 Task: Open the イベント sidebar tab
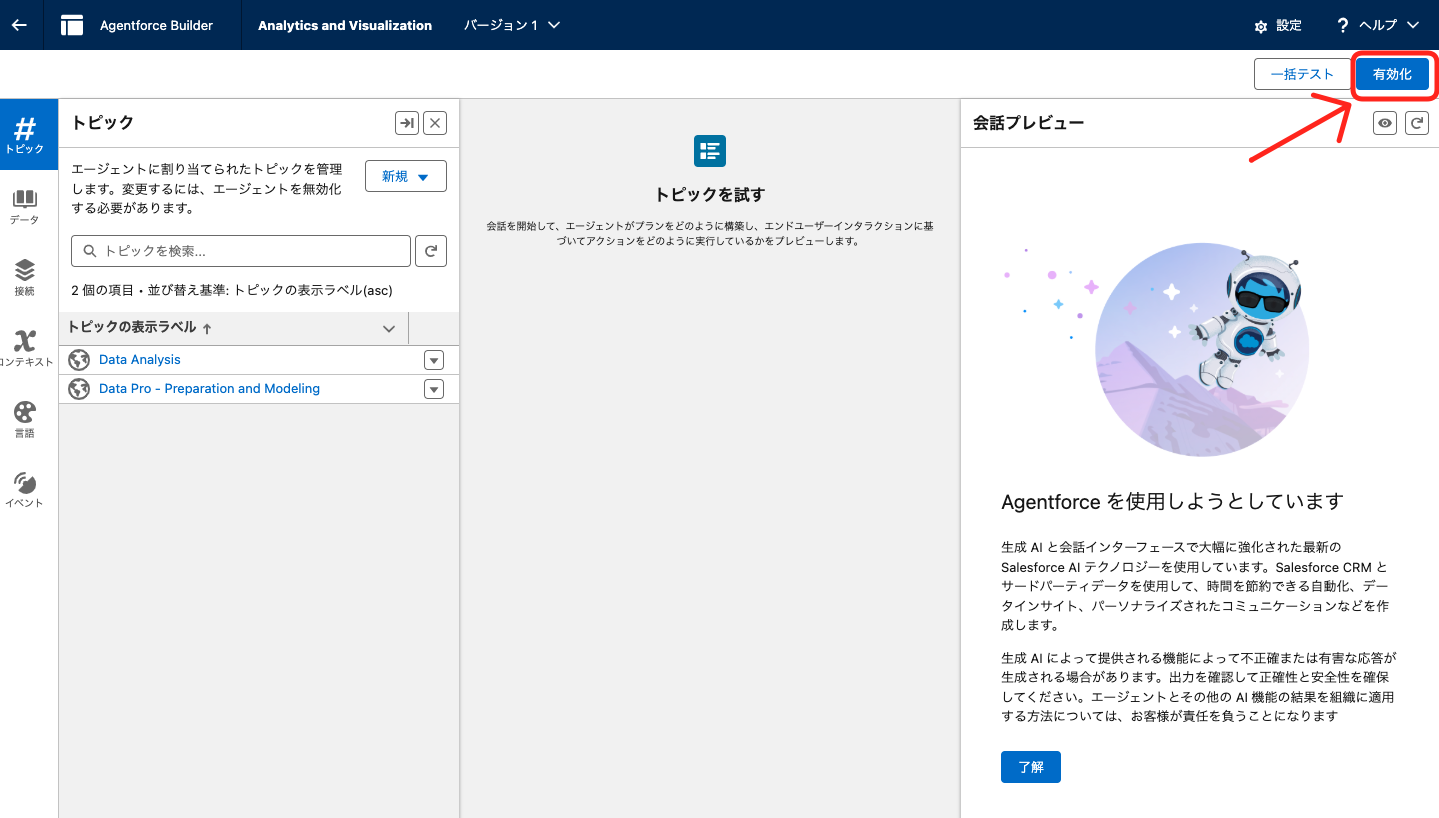coord(25,490)
